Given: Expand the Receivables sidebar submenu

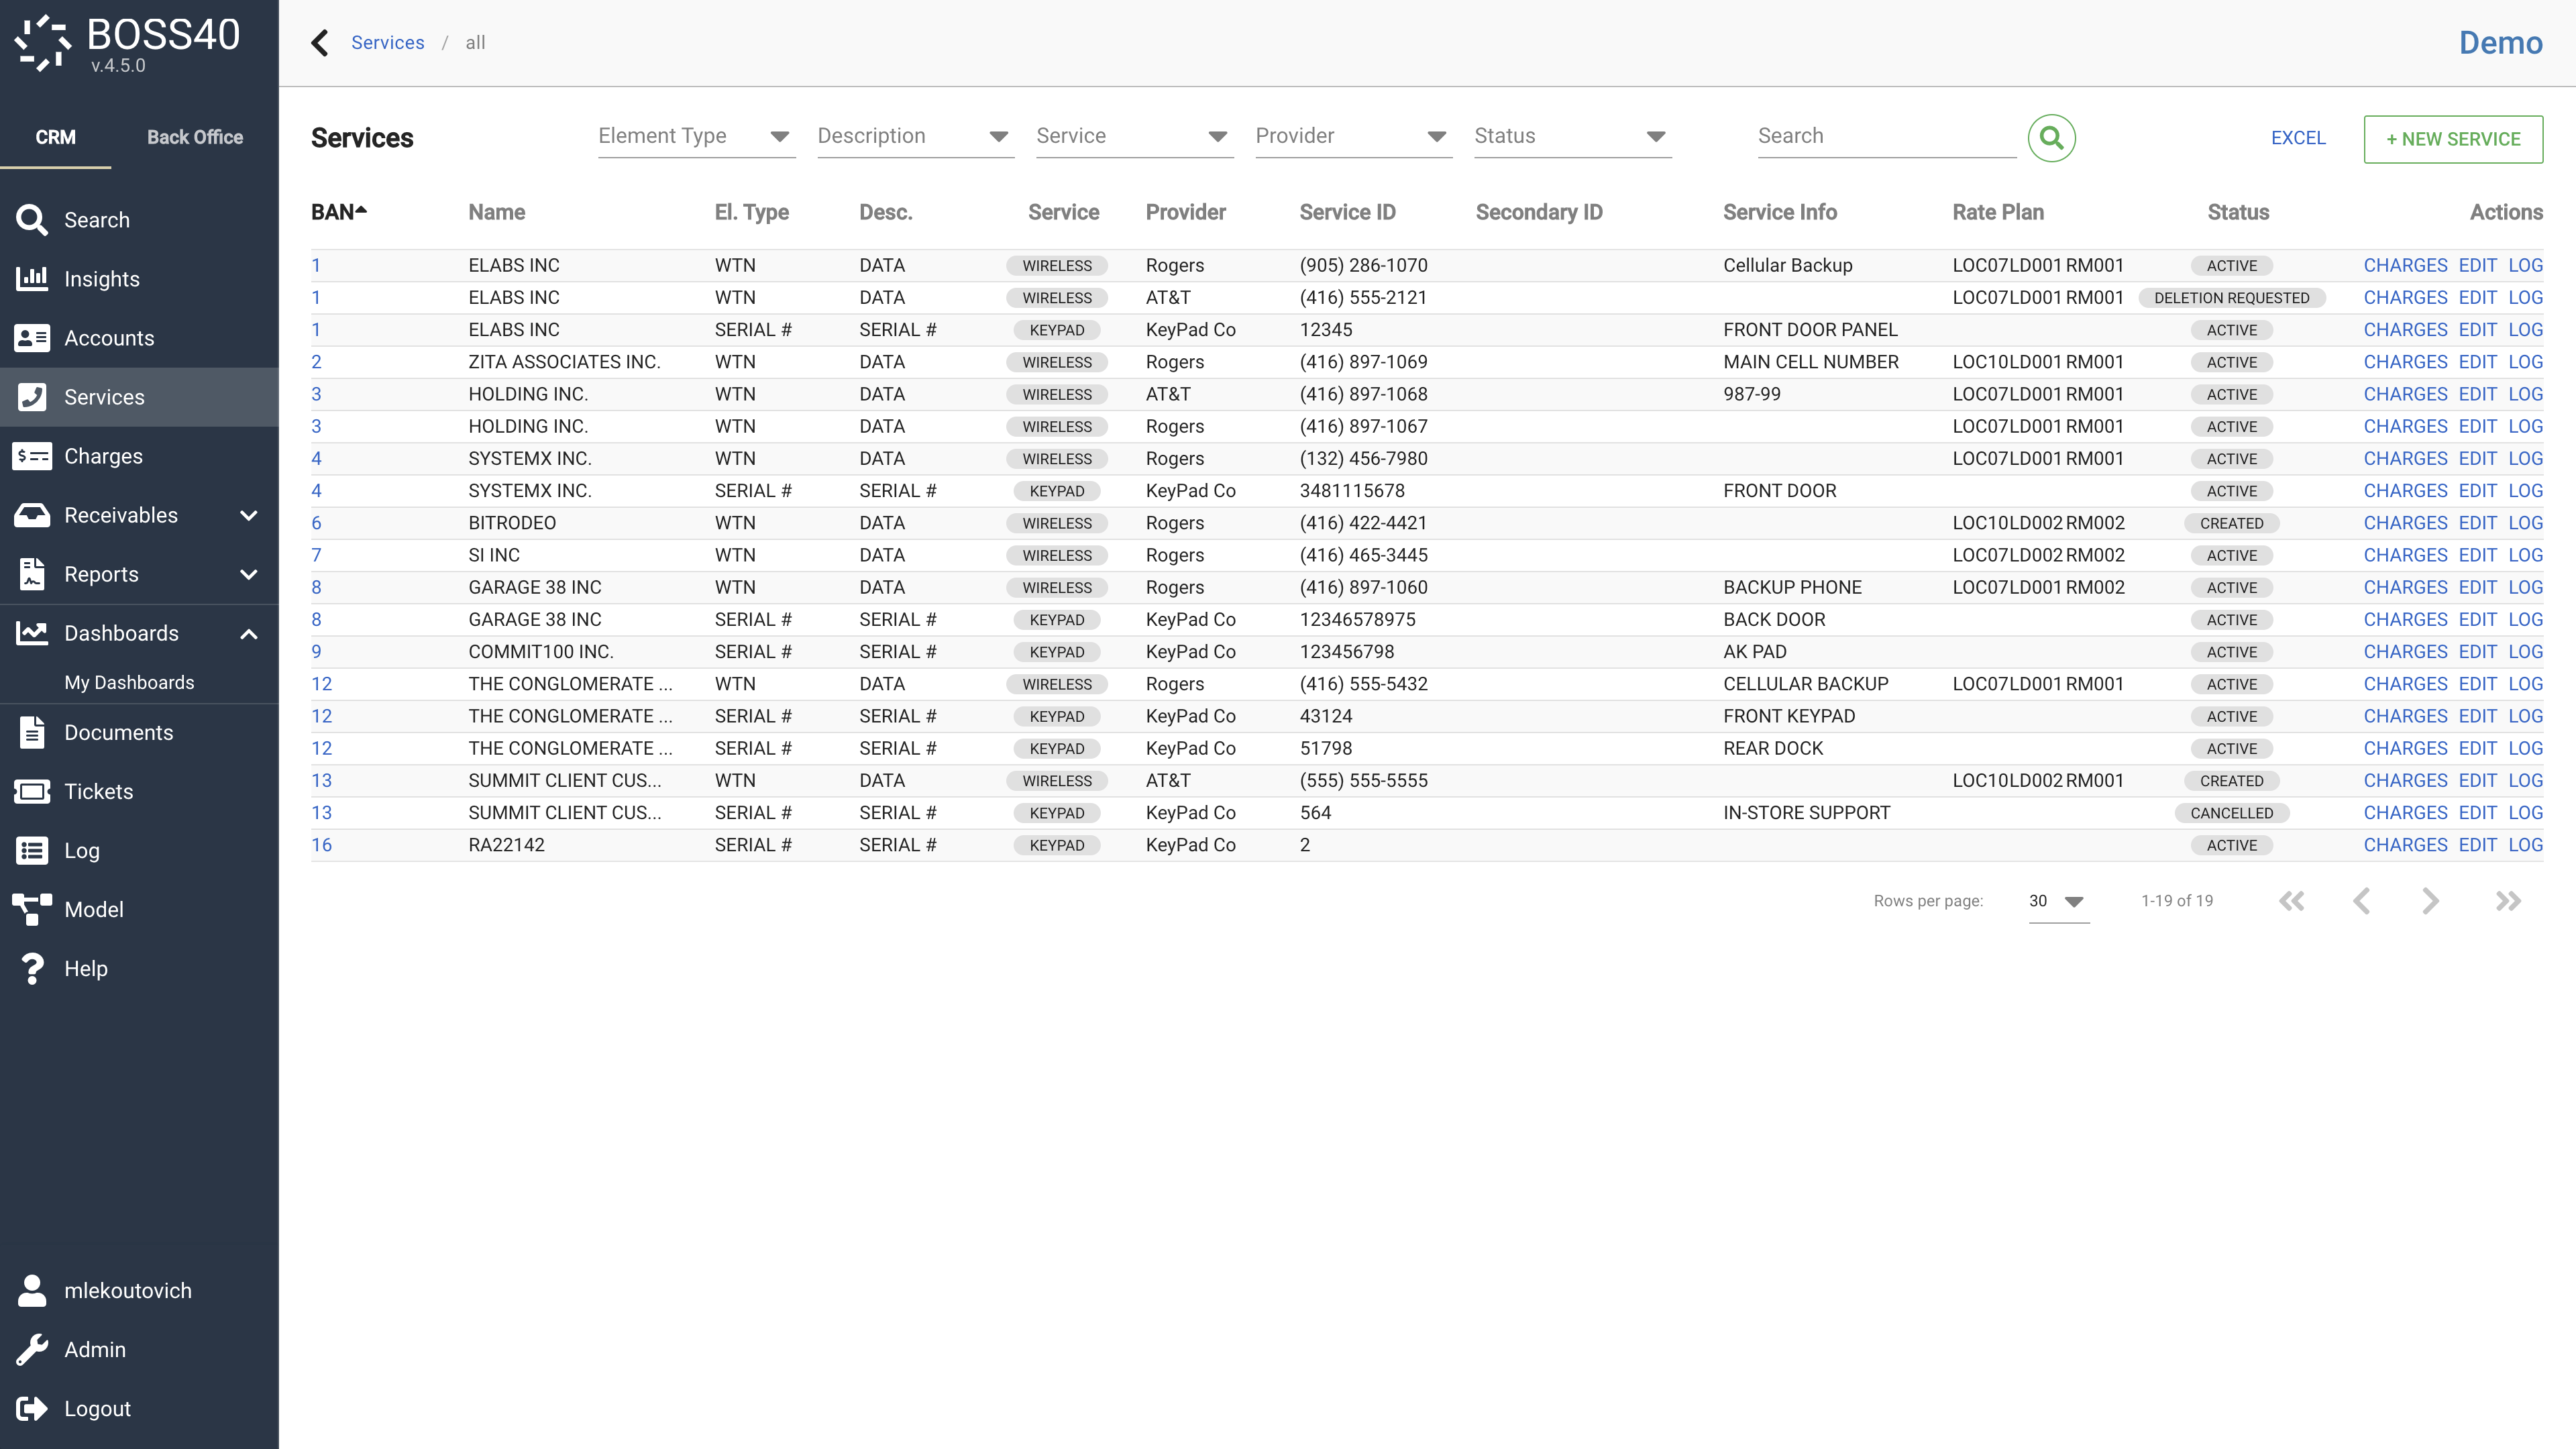Looking at the screenshot, I should [249, 515].
